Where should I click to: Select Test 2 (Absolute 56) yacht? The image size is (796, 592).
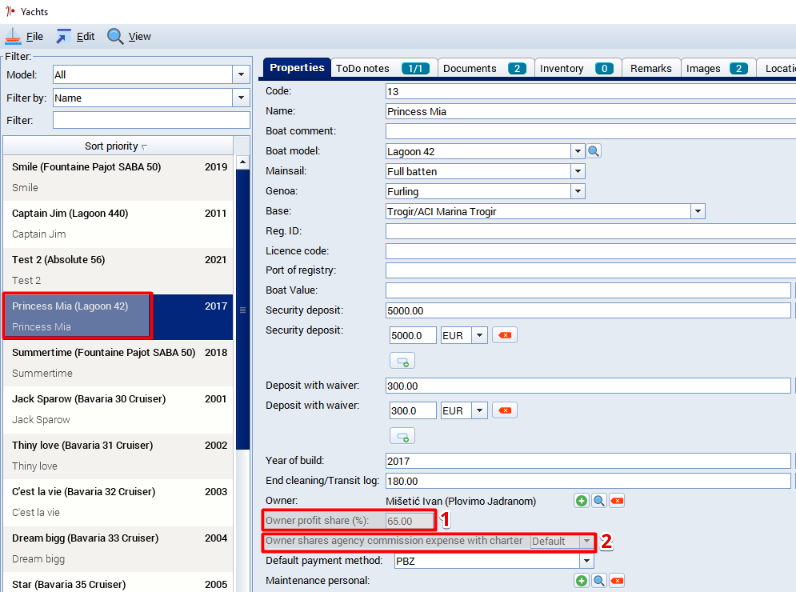118,270
